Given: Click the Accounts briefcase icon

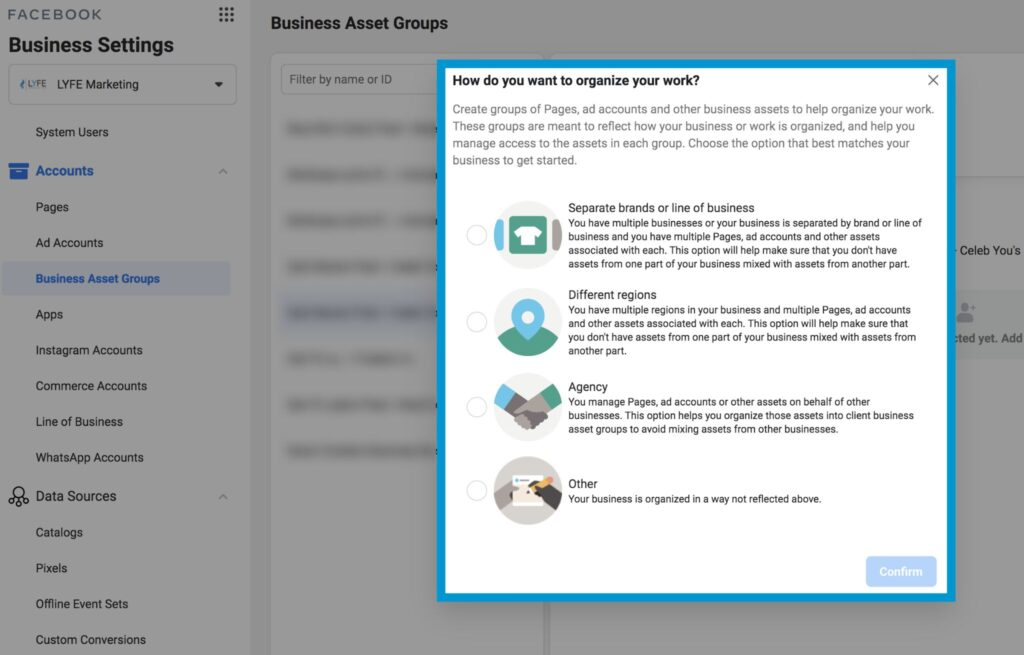Looking at the screenshot, I should tap(18, 171).
